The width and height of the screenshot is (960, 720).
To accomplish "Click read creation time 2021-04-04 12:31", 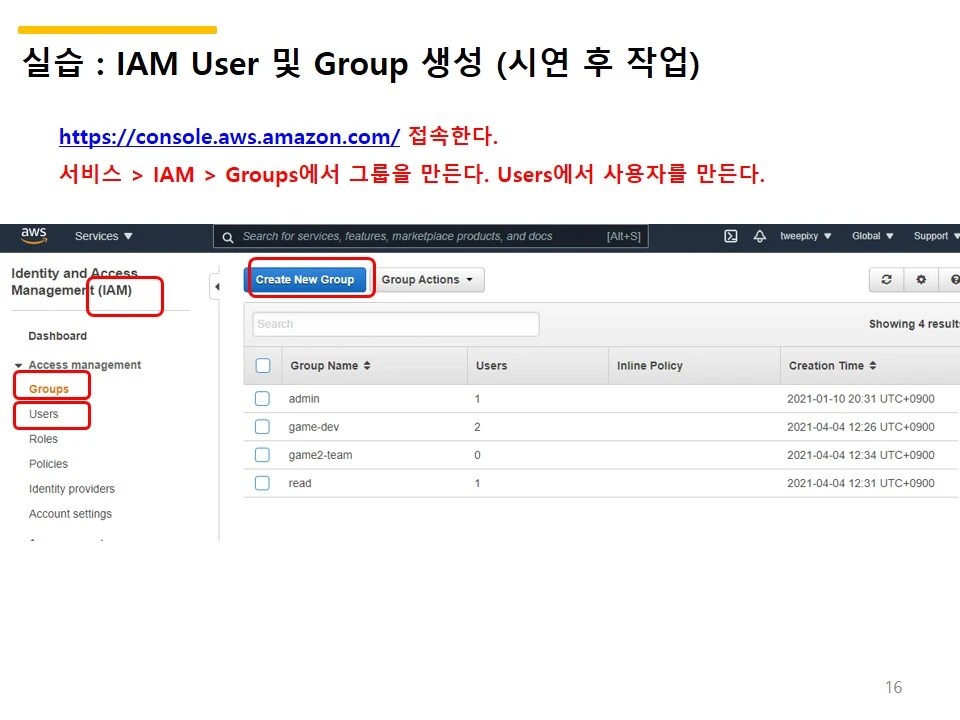I will pos(861,483).
